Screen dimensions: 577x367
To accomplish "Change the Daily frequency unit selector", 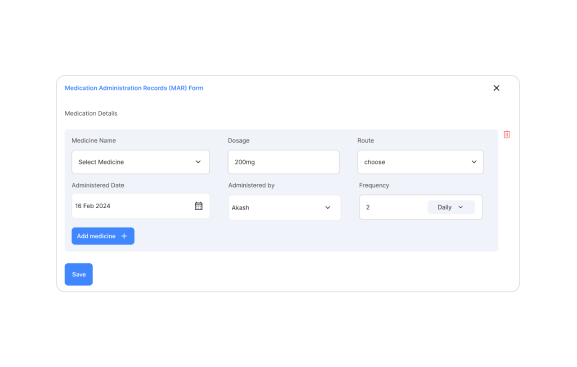I will click(x=451, y=207).
